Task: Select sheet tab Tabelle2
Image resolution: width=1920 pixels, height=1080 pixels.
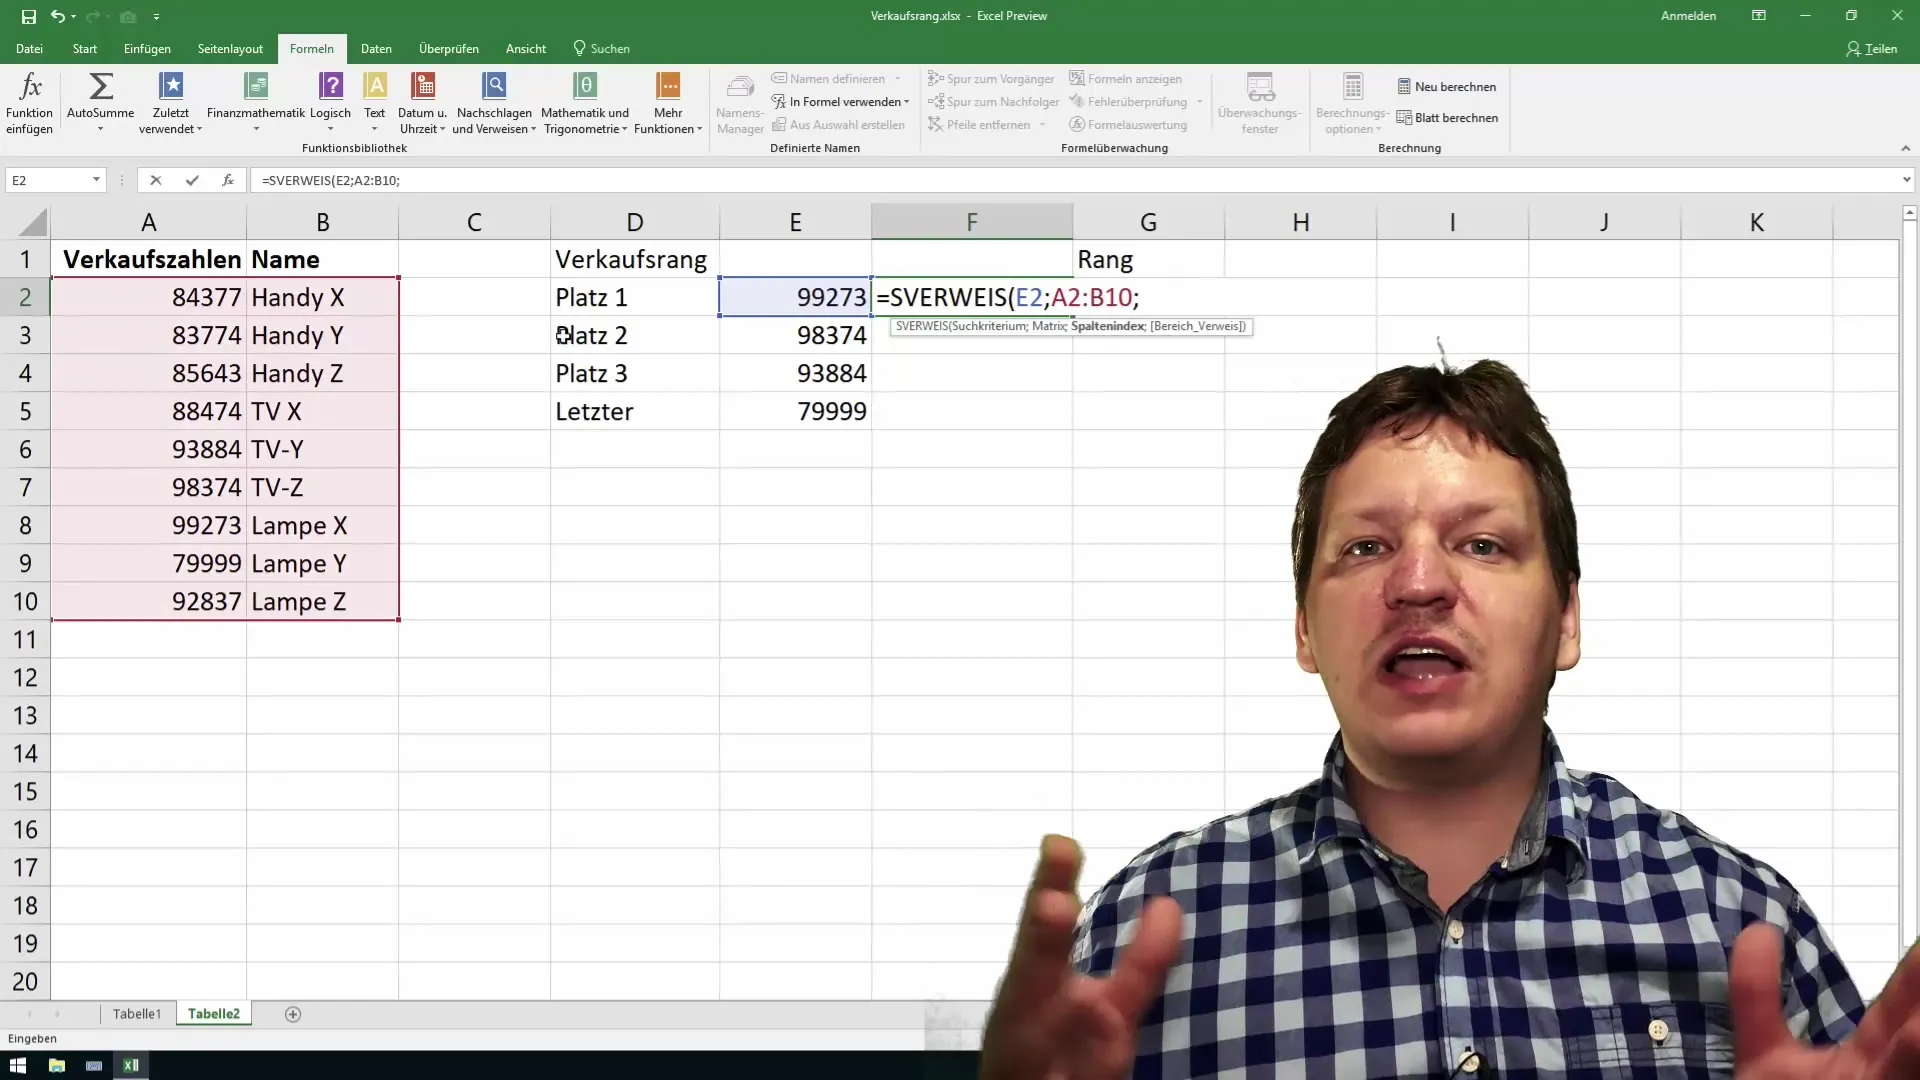Action: (214, 1014)
